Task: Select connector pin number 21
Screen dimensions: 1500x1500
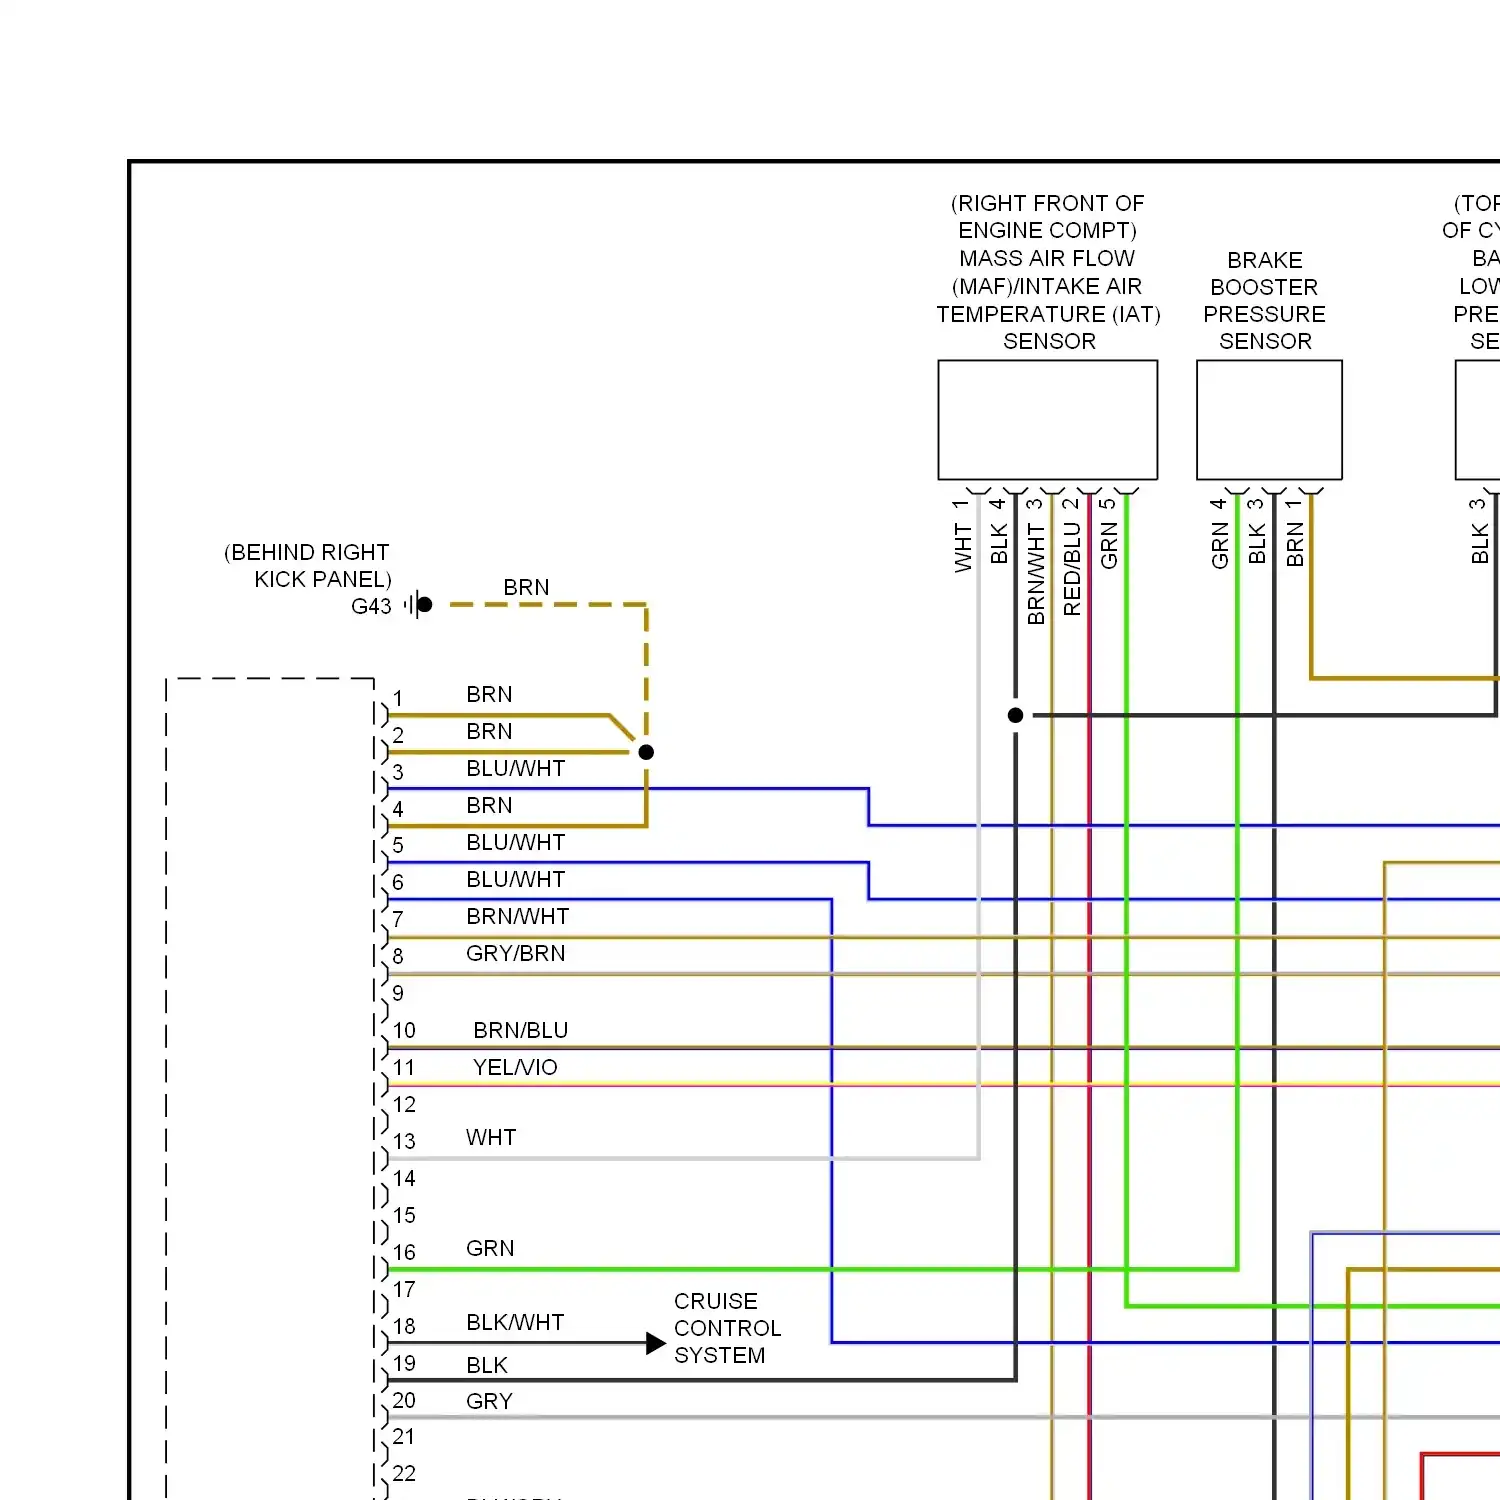Action: [x=404, y=1436]
